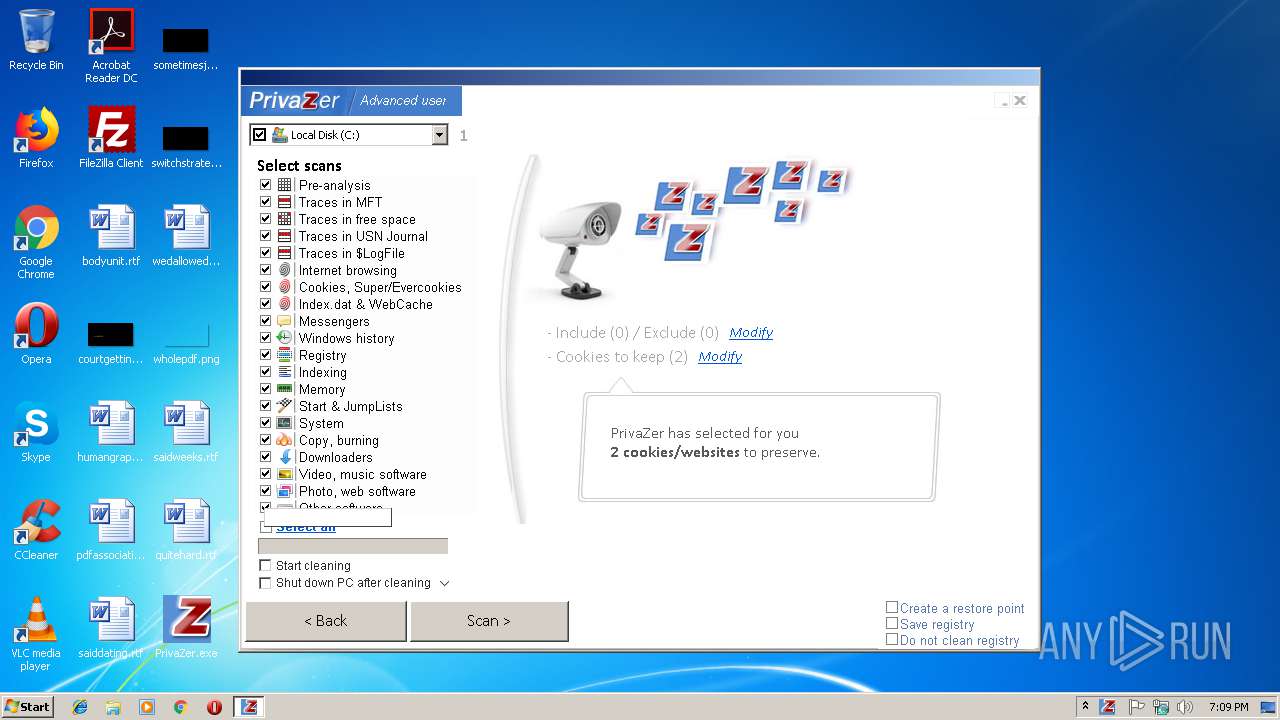
Task: Open Opera from the taskbar
Action: (x=214, y=707)
